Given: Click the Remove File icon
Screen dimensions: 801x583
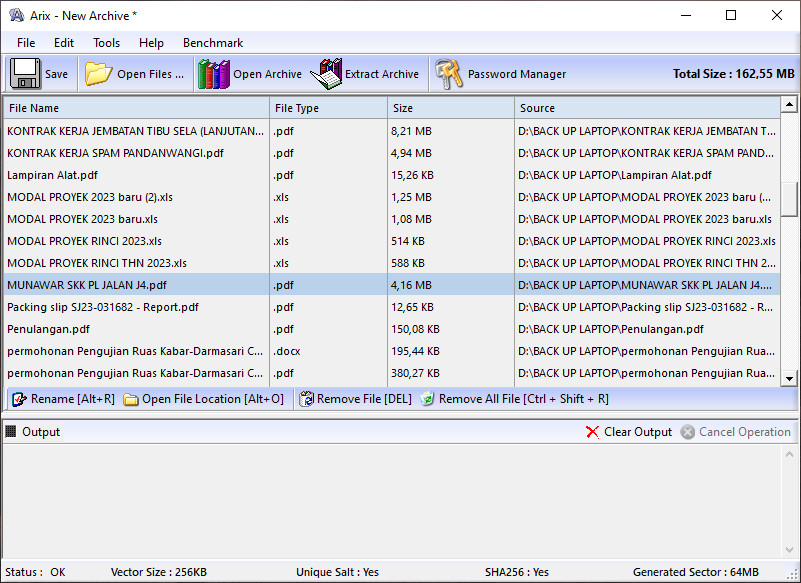Looking at the screenshot, I should click(307, 399).
